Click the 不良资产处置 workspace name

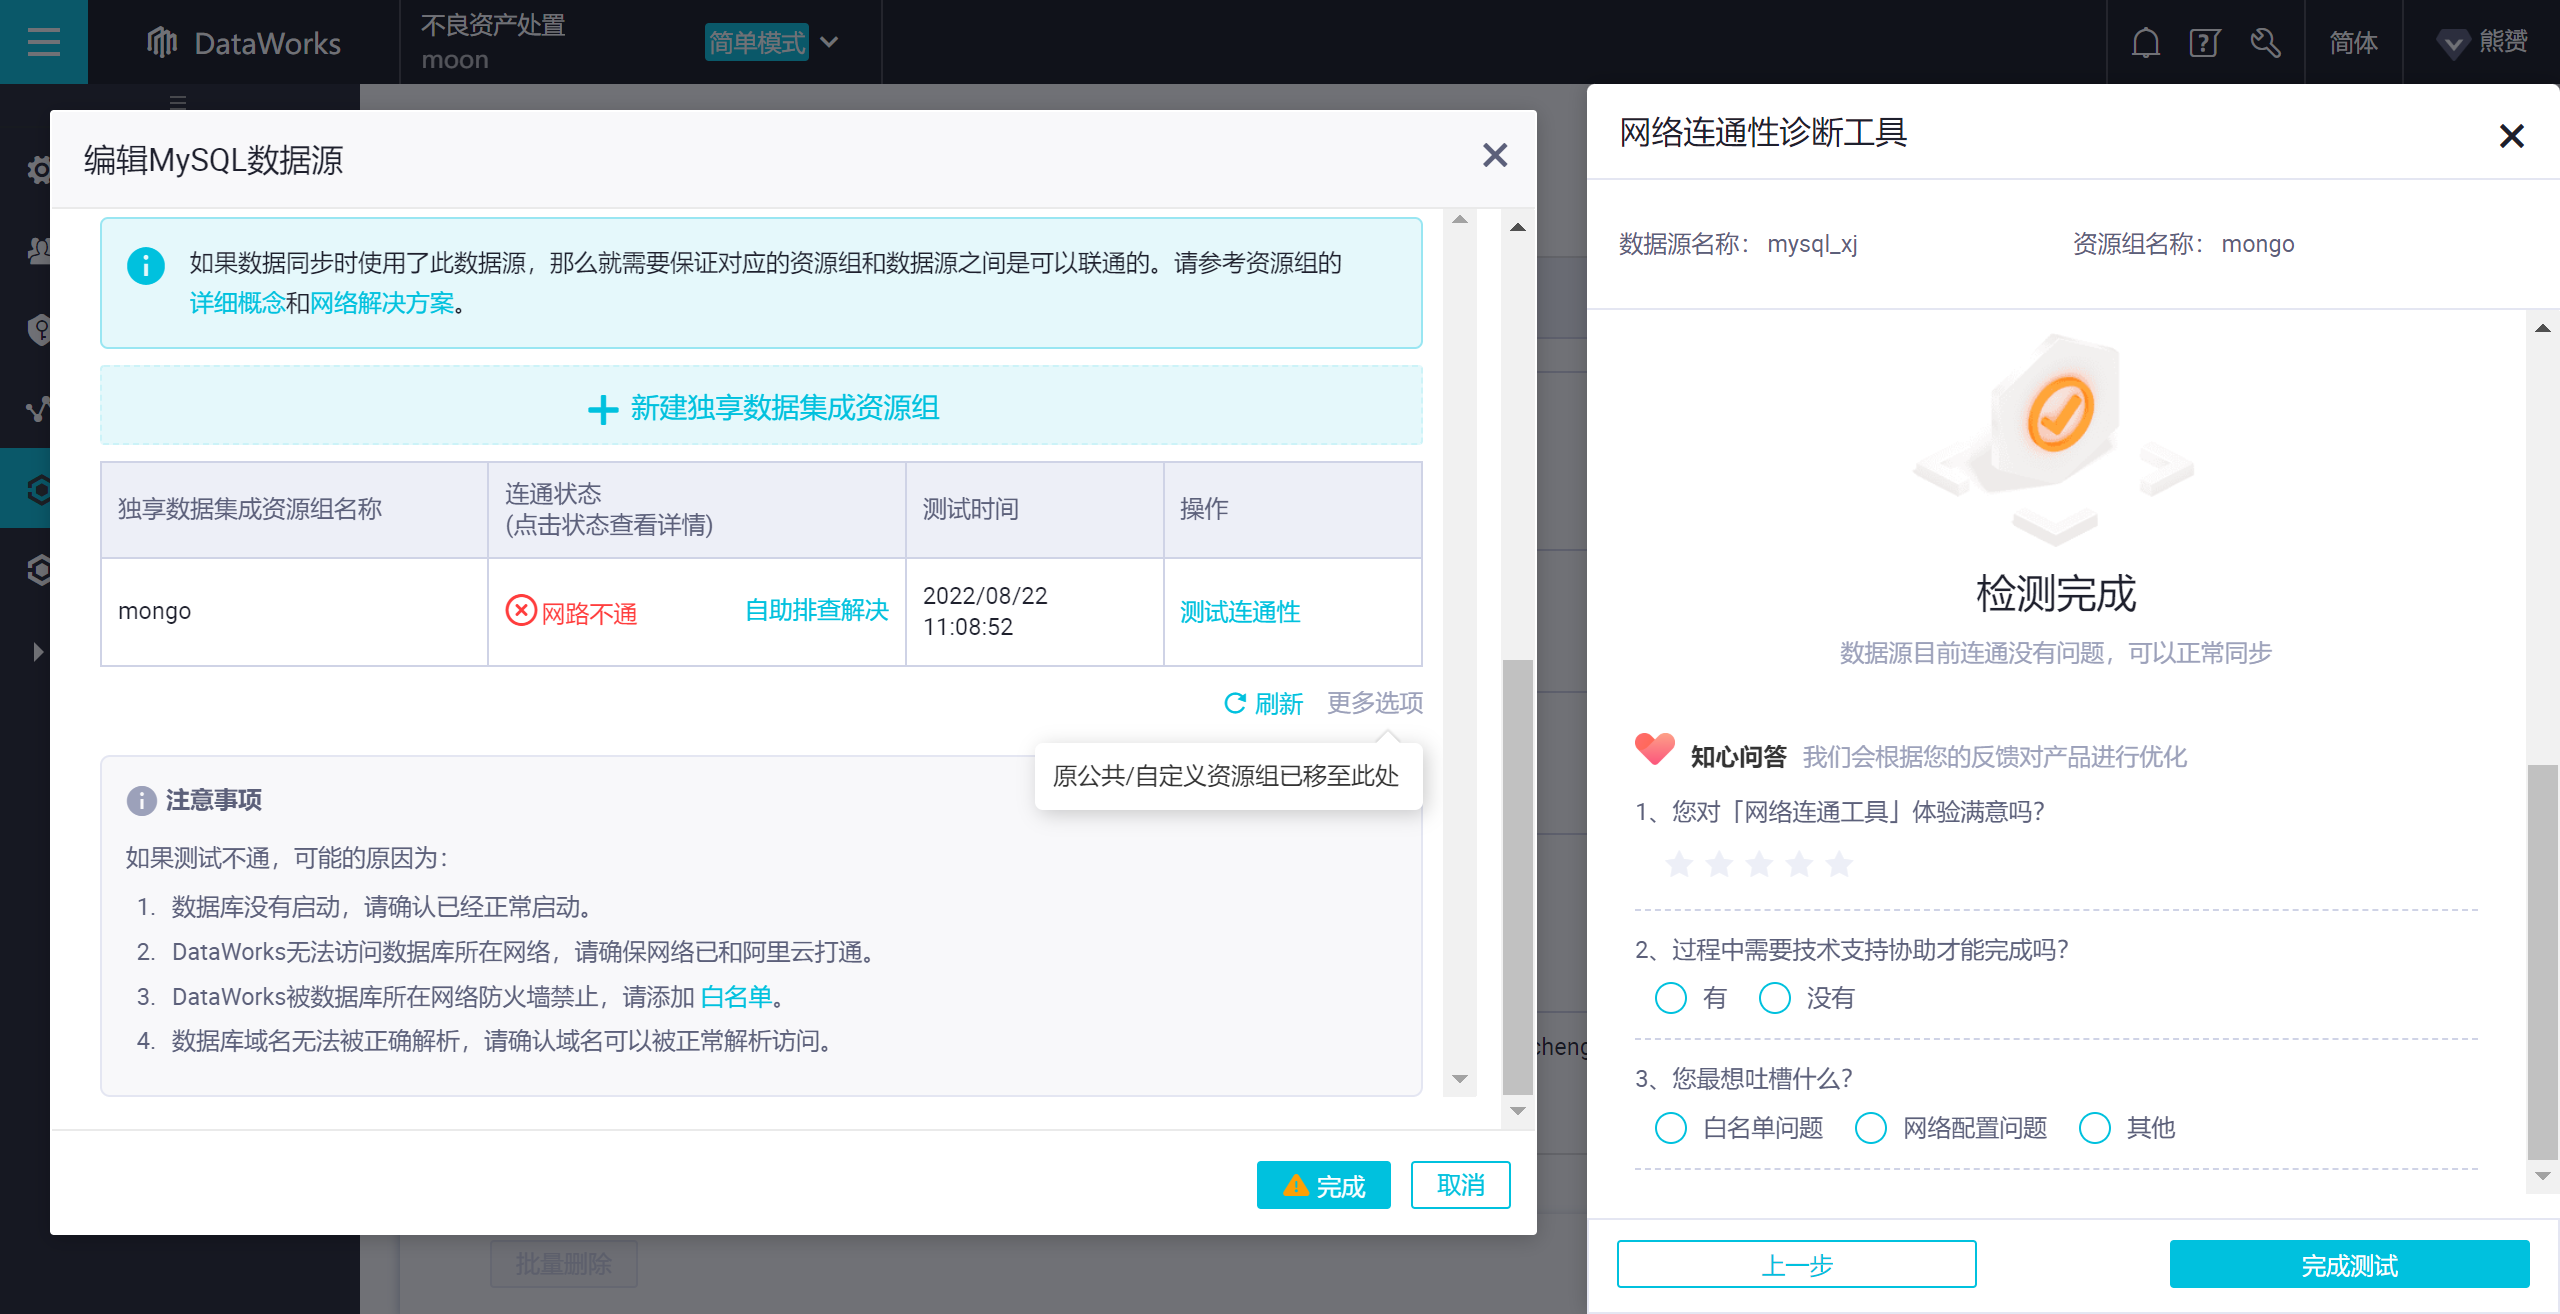click(x=493, y=25)
